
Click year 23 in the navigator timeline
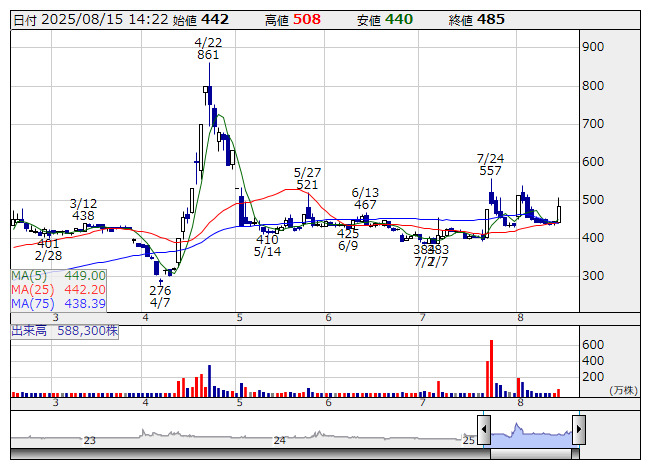click(89, 440)
